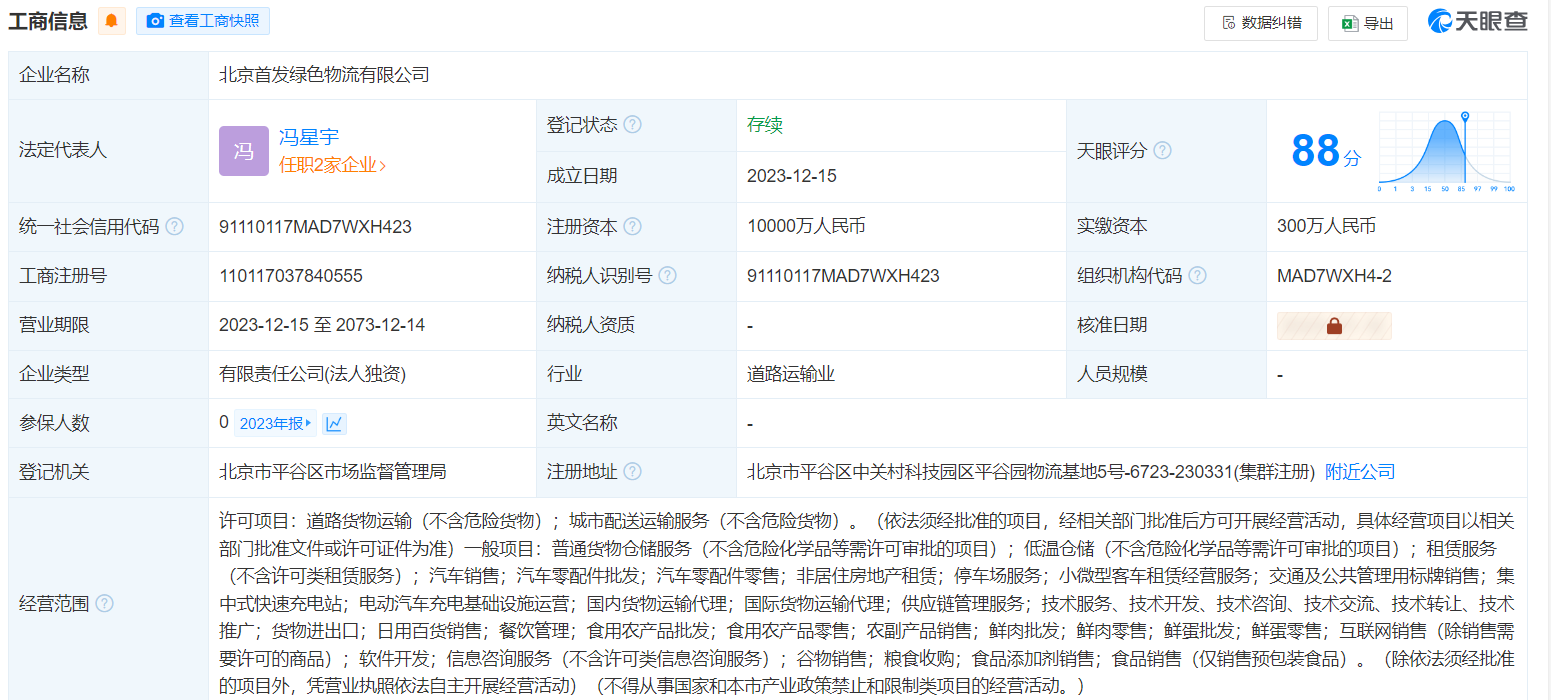Click the help icon beside 注册资本
The width and height of the screenshot is (1551, 700).
click(633, 227)
